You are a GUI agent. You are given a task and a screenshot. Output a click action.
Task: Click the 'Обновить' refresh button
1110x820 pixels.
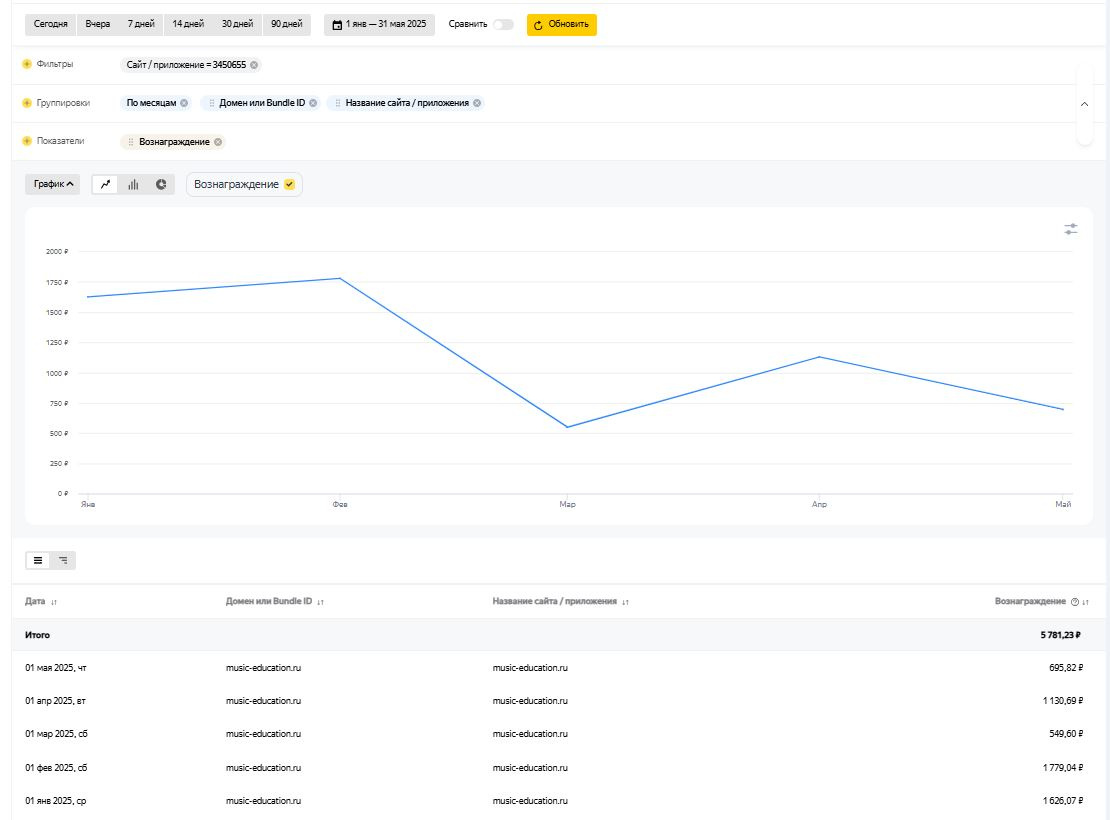[x=561, y=25]
